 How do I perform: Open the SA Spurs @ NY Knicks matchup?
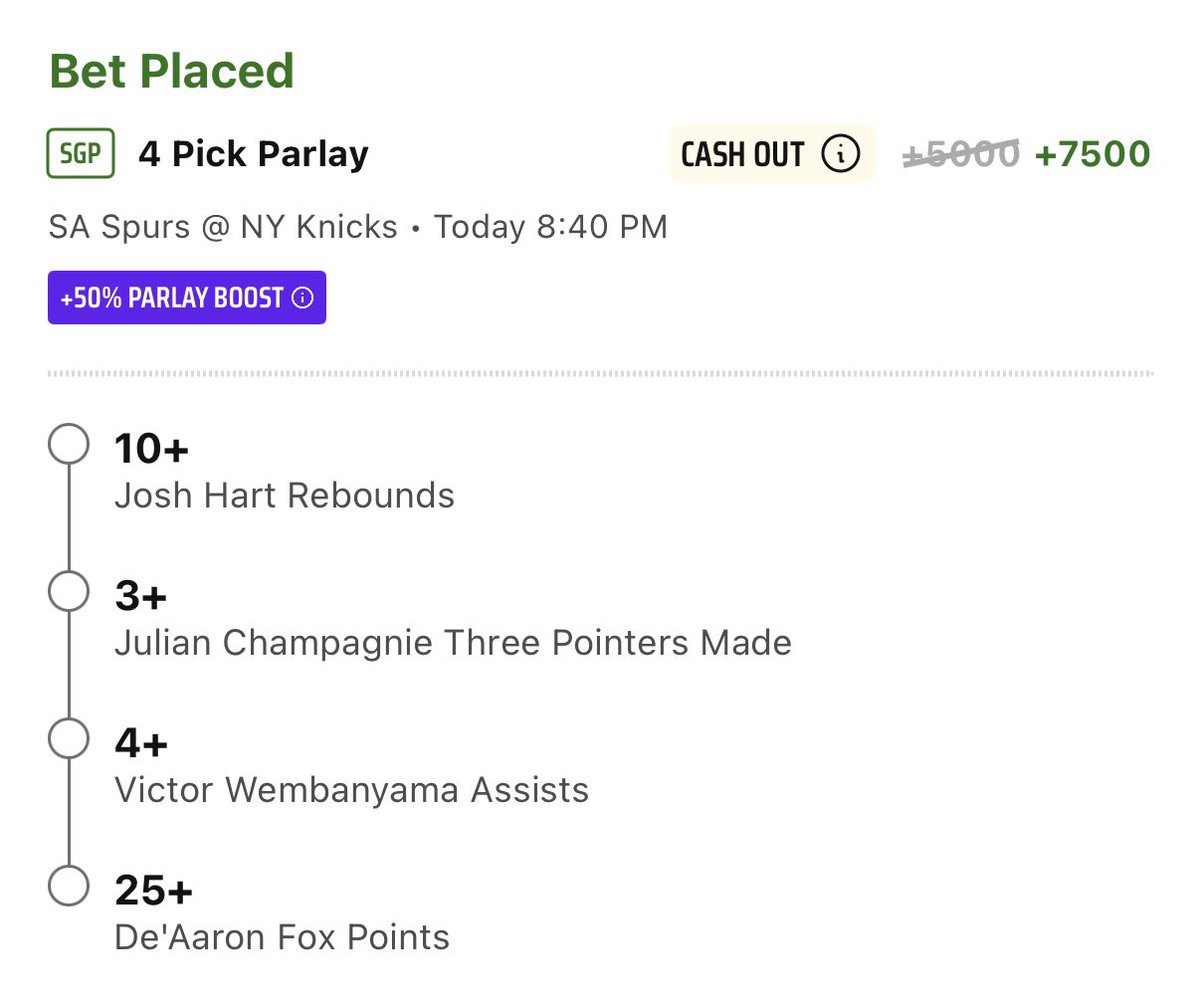pos(223,227)
